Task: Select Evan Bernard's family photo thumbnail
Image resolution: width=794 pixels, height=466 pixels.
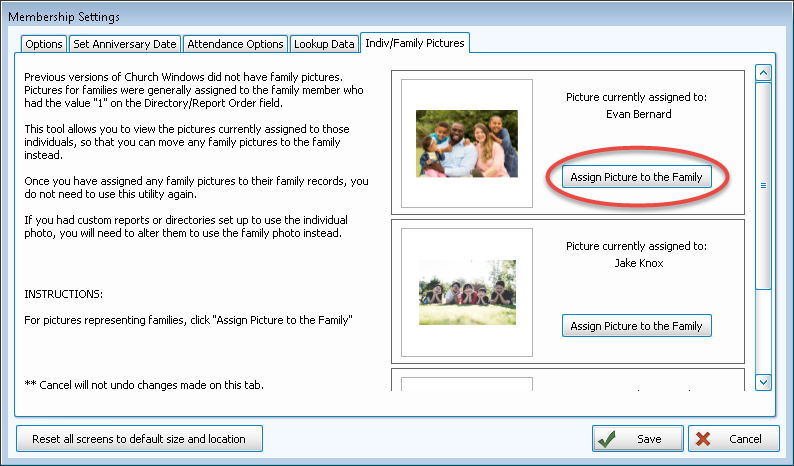Action: tap(467, 144)
